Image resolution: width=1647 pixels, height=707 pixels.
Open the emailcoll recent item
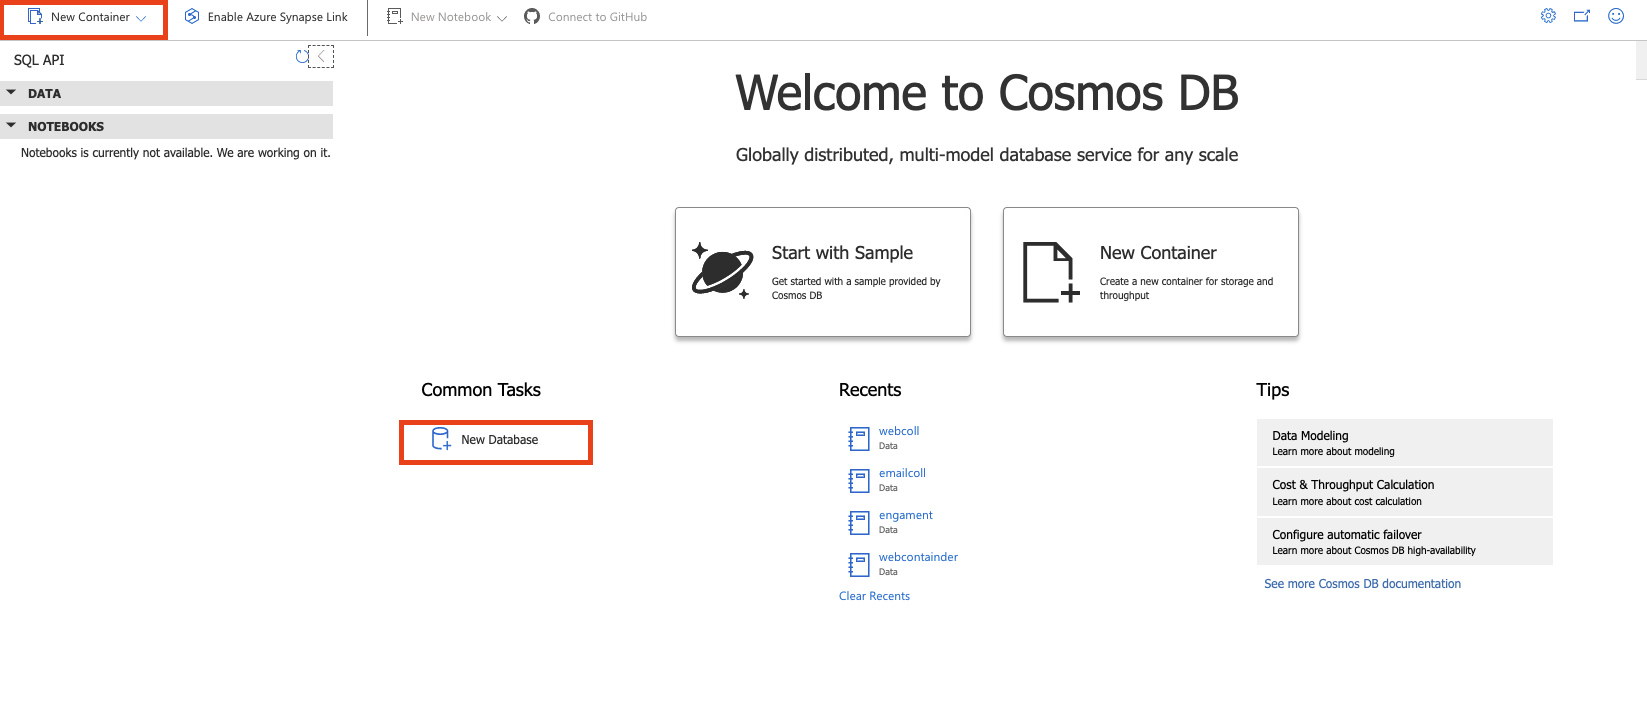click(902, 473)
